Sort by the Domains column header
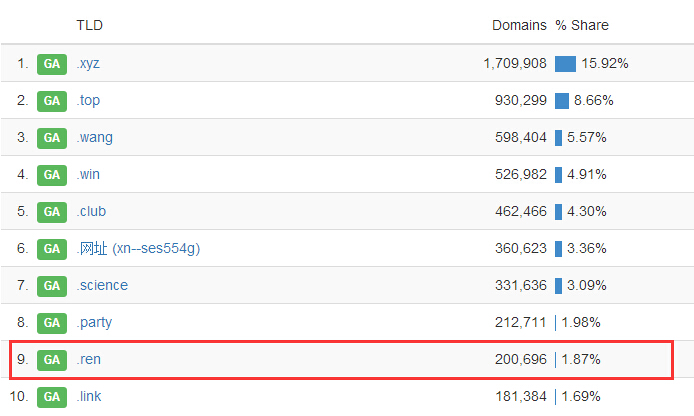Image resolution: width=694 pixels, height=416 pixels. pyautogui.click(x=519, y=25)
